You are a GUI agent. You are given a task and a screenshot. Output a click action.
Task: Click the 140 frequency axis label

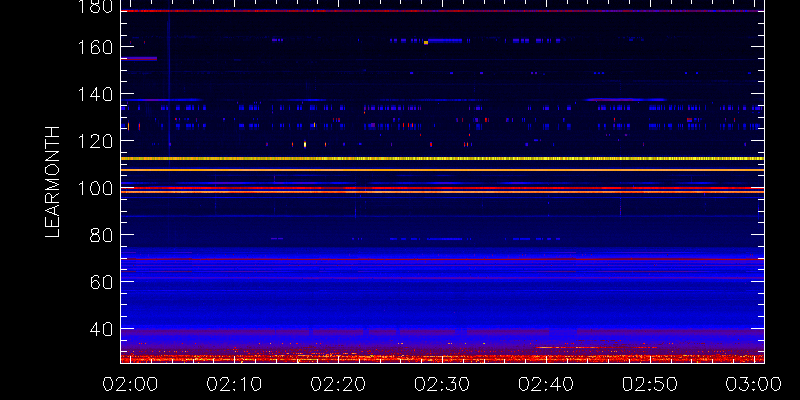[96, 94]
